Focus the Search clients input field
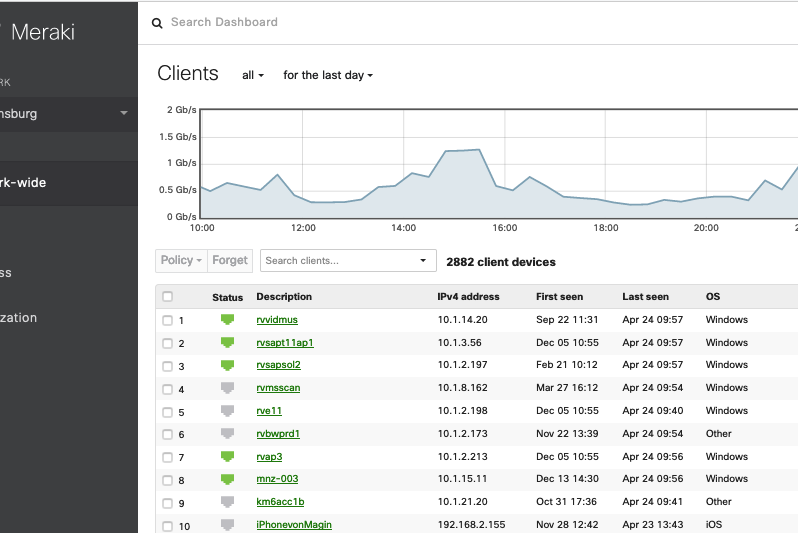This screenshot has height=533, width=798. click(x=340, y=261)
